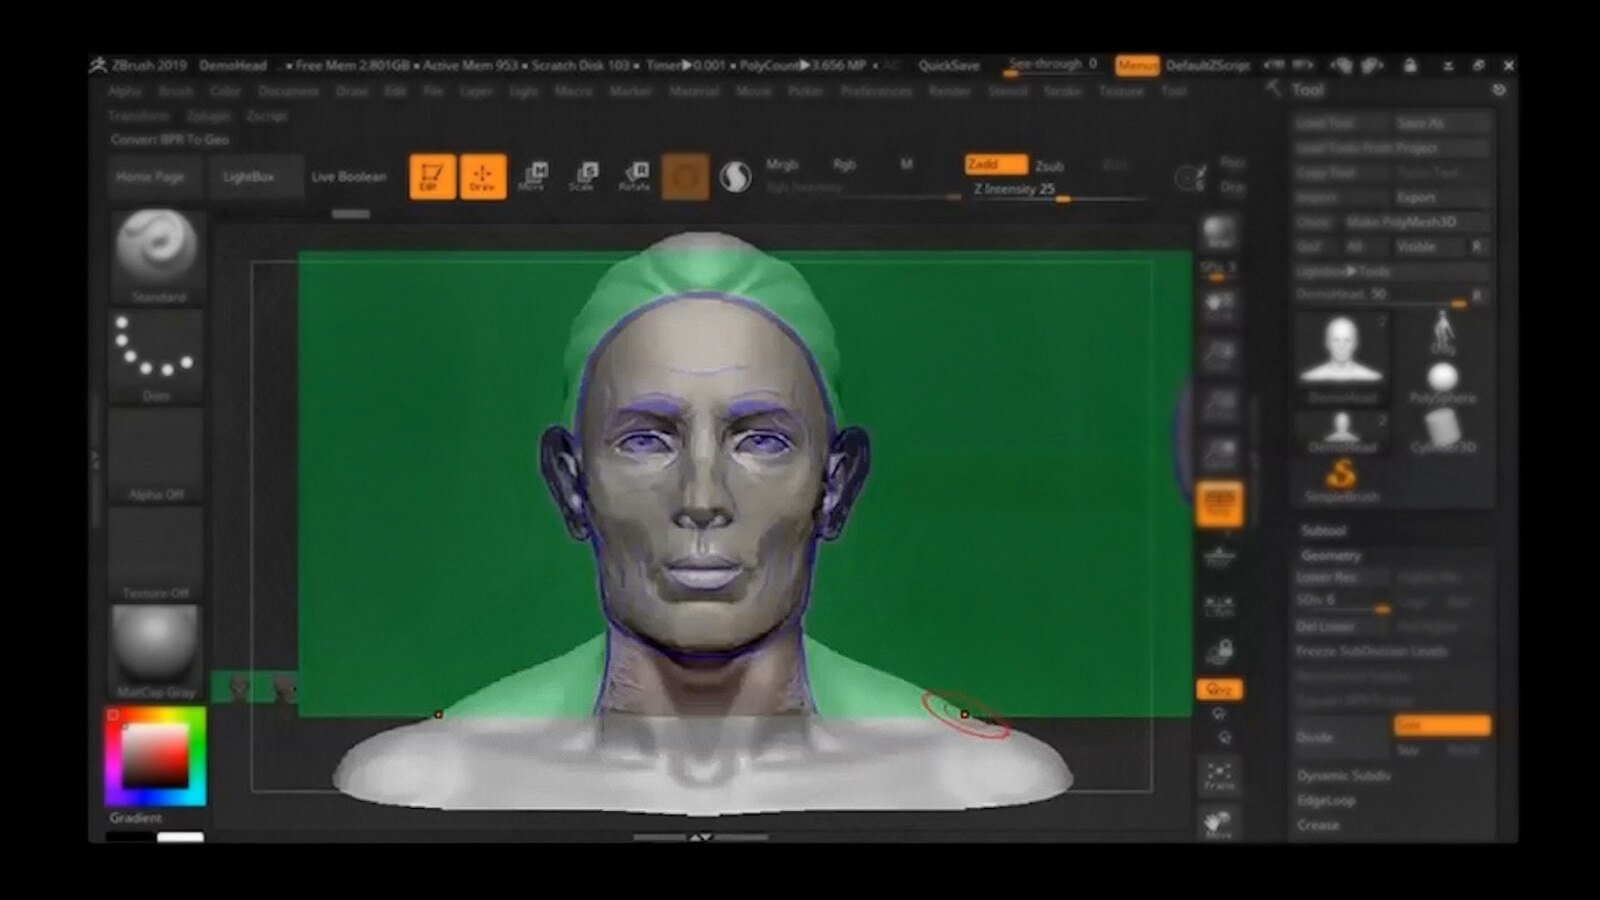This screenshot has width=1600, height=900.
Task: Toggle the Xyz rotation axis button
Action: point(1219,689)
